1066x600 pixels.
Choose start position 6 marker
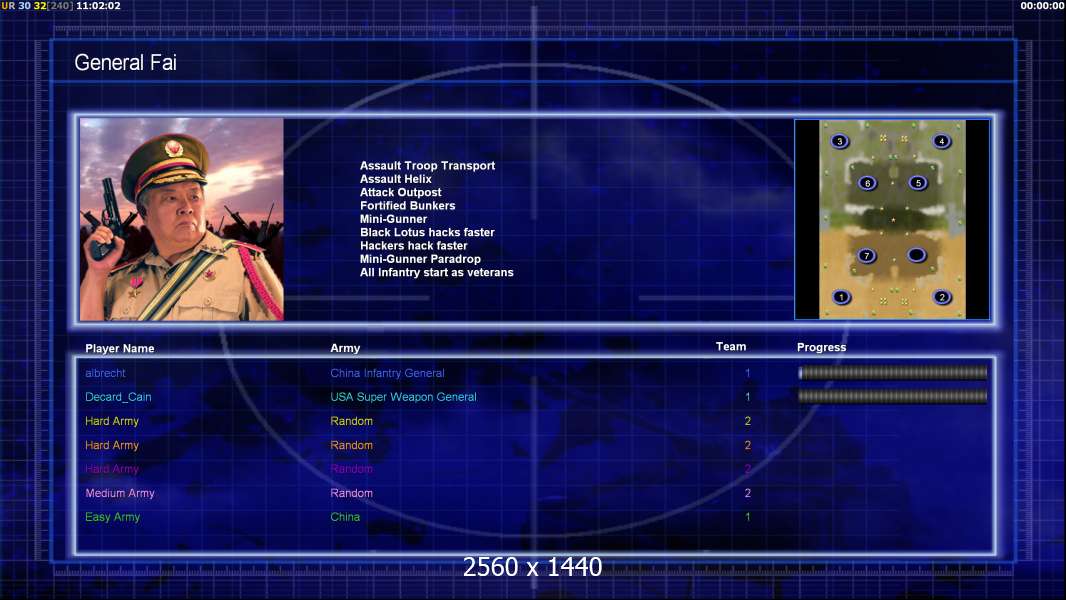[867, 183]
